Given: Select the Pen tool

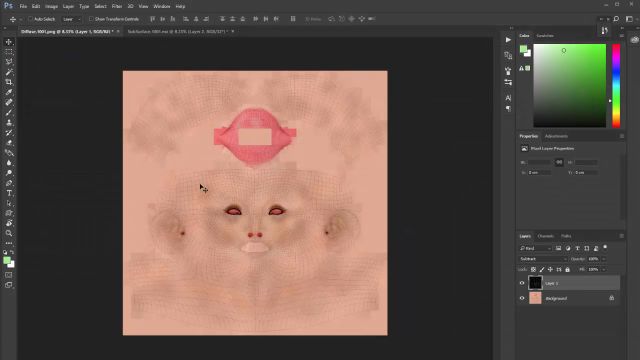Looking at the screenshot, I should tap(9, 183).
